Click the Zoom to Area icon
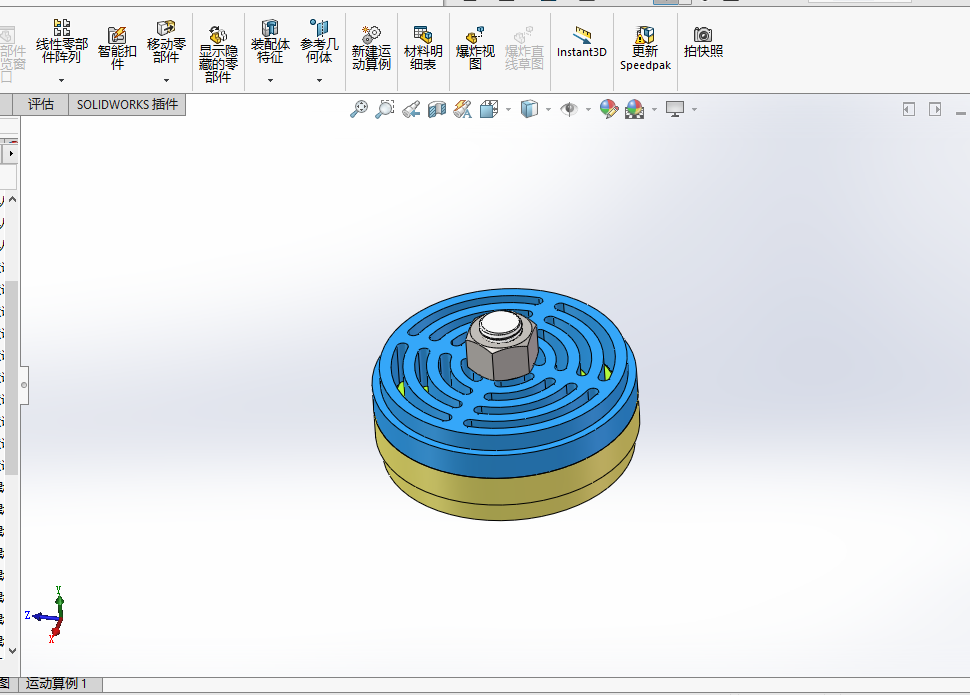 [385, 110]
